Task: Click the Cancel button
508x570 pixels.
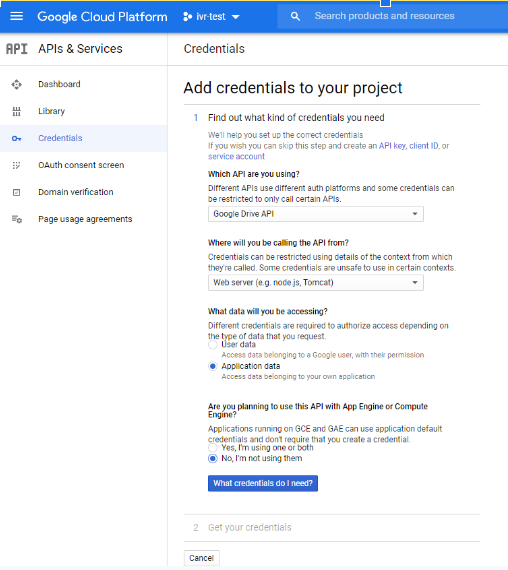Action: pos(201,558)
